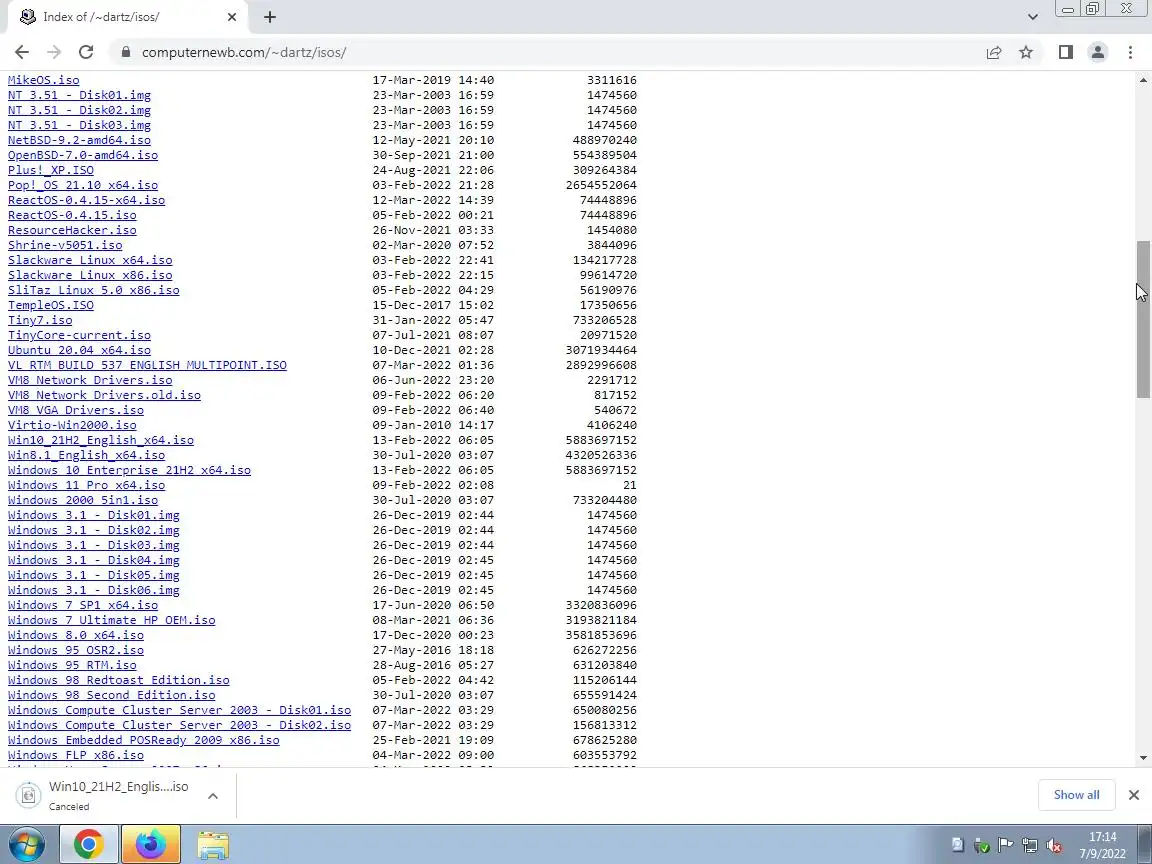Download Windows 7 SP1 x64.iso

(83, 605)
